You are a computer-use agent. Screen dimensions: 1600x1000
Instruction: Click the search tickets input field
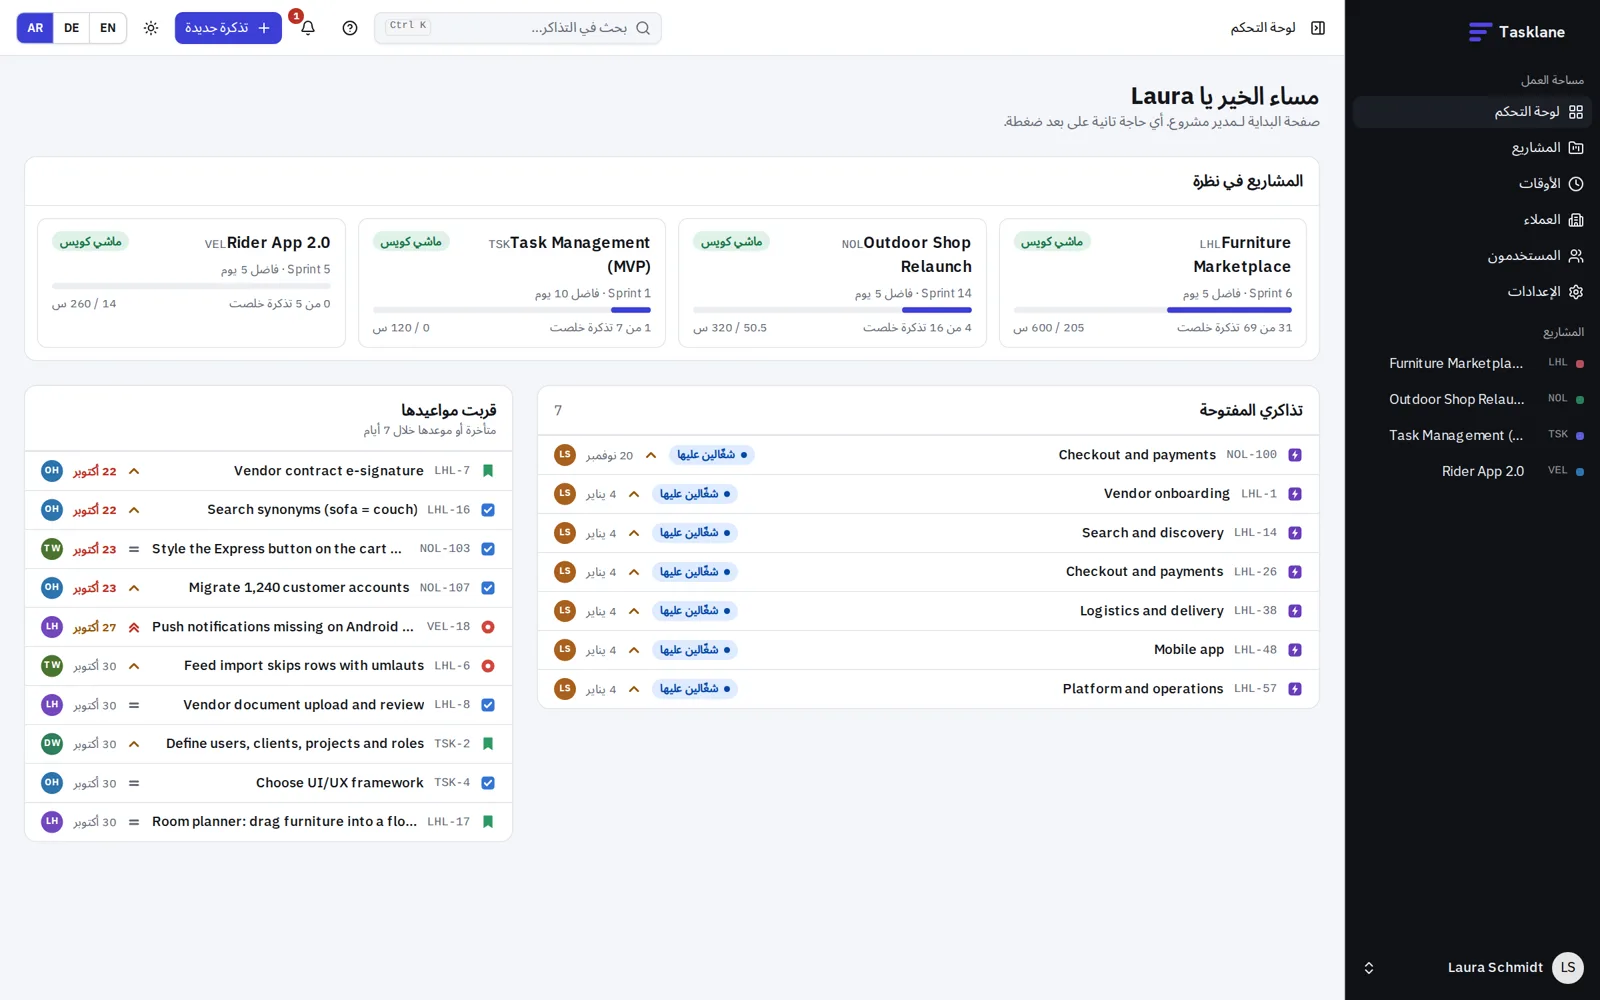518,28
